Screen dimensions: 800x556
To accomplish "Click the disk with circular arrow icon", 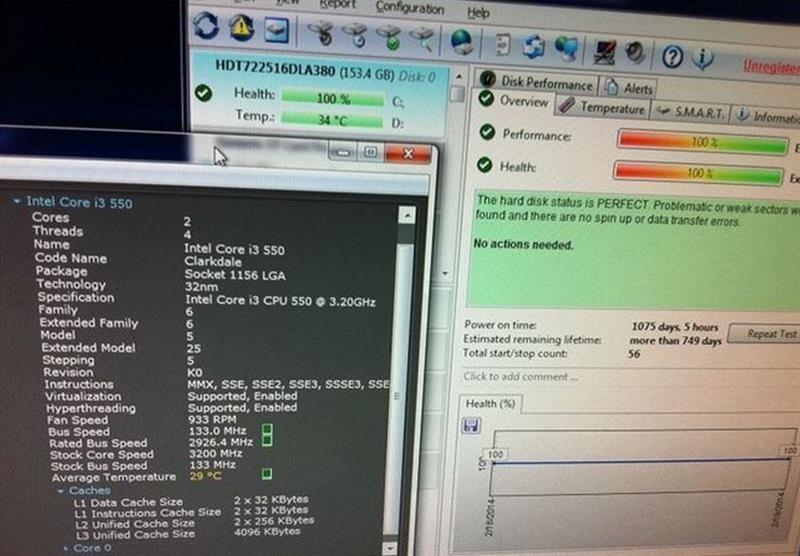I will click(355, 35).
